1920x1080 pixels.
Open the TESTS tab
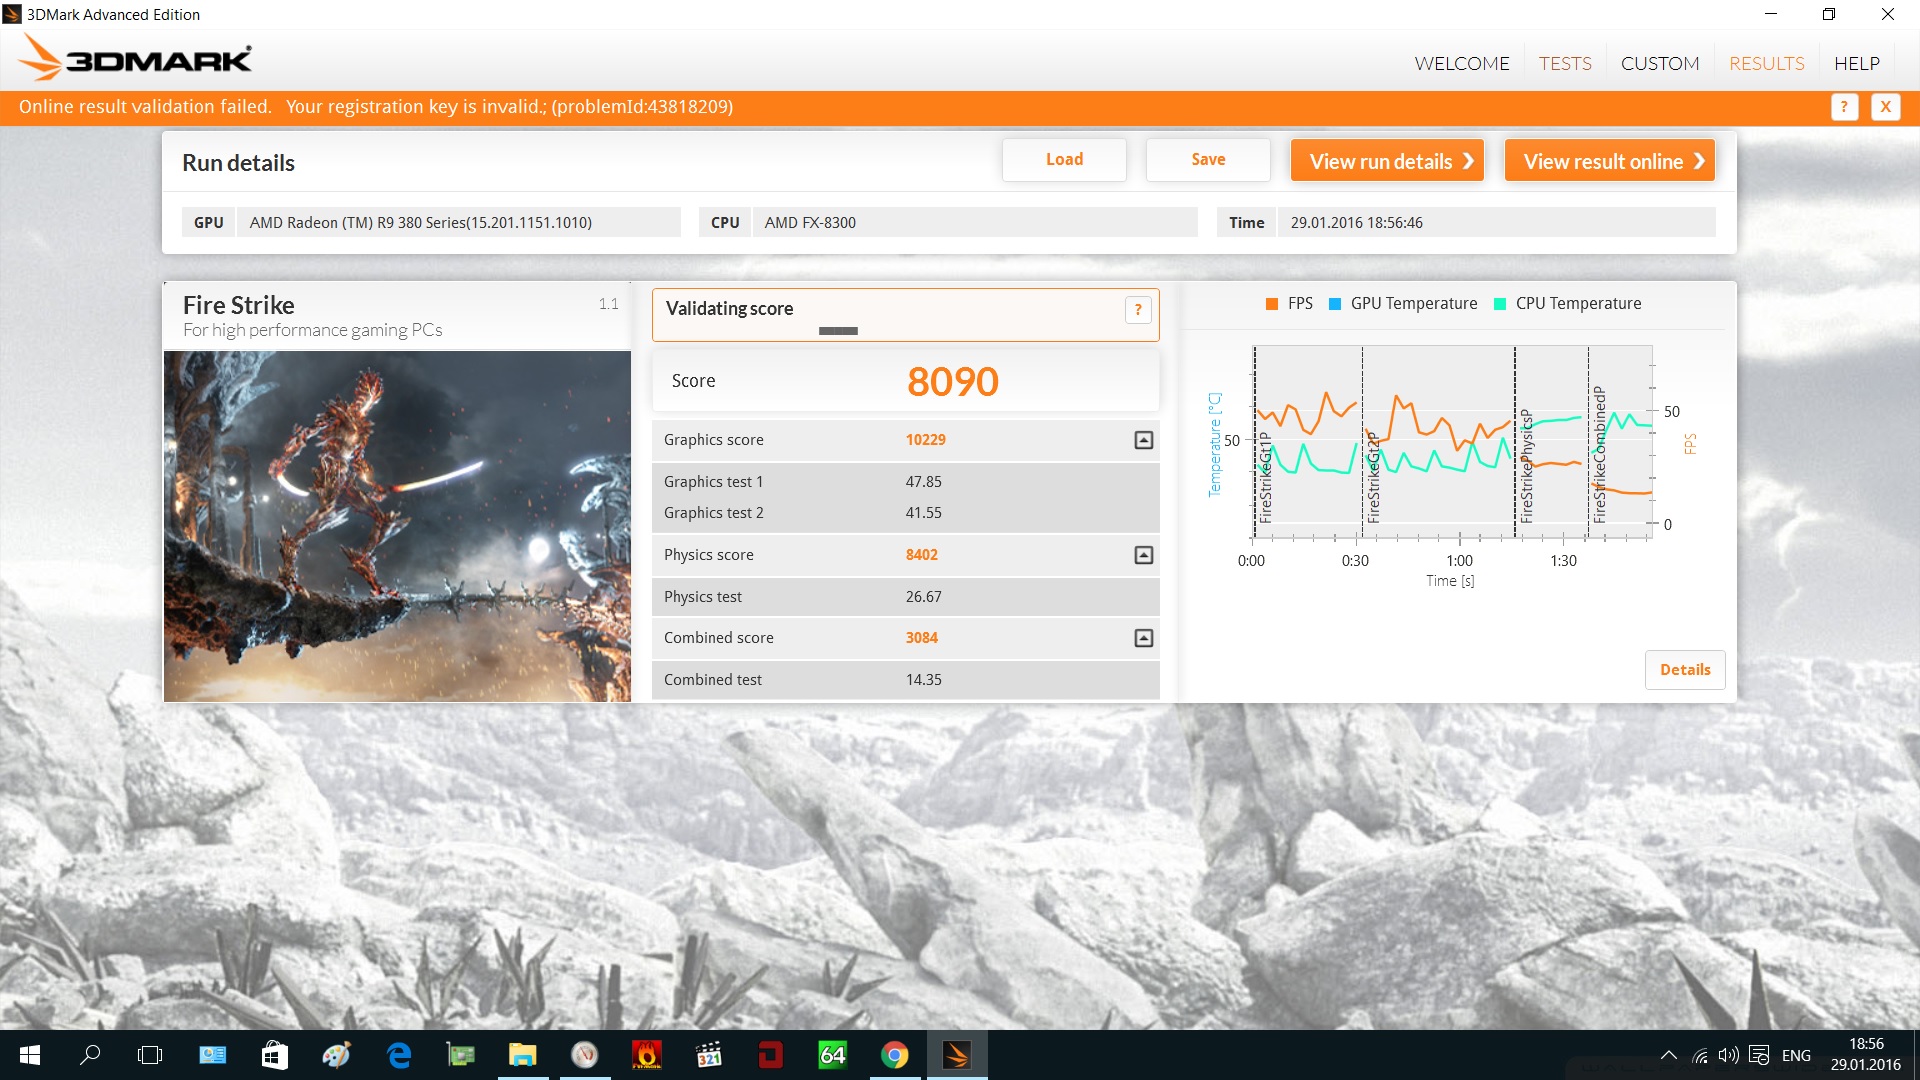point(1564,63)
